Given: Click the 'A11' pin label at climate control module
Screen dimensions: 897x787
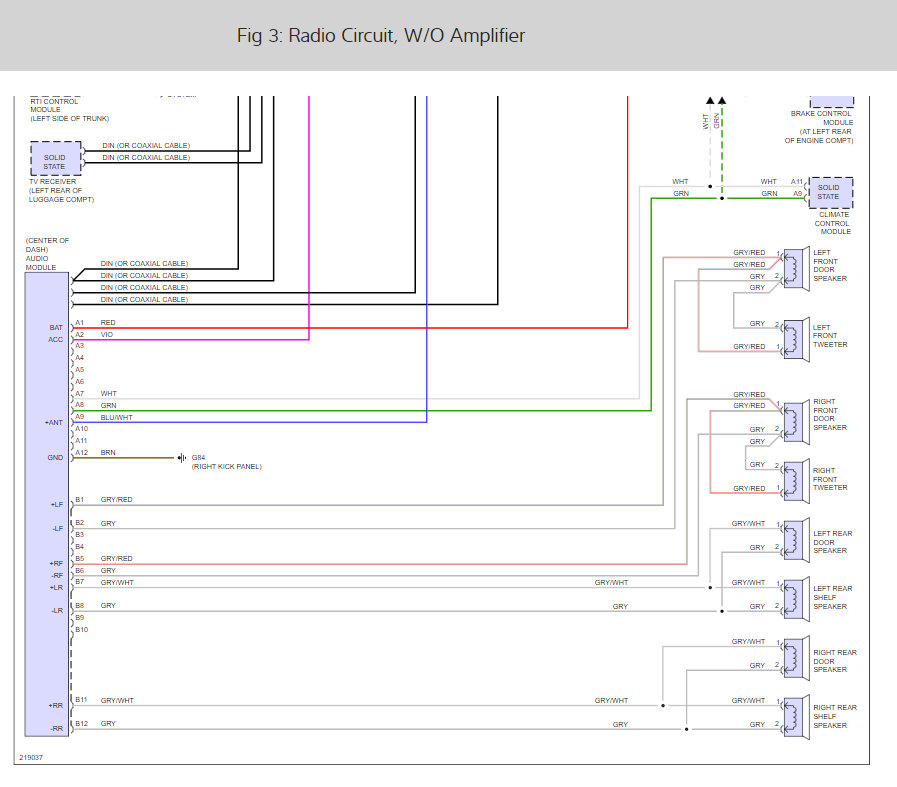Looking at the screenshot, I should tap(797, 182).
